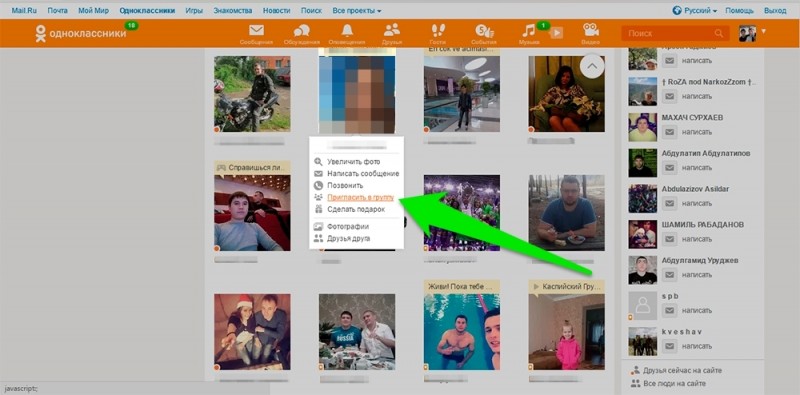
Task: Click the search magnifier icon
Action: [719, 33]
